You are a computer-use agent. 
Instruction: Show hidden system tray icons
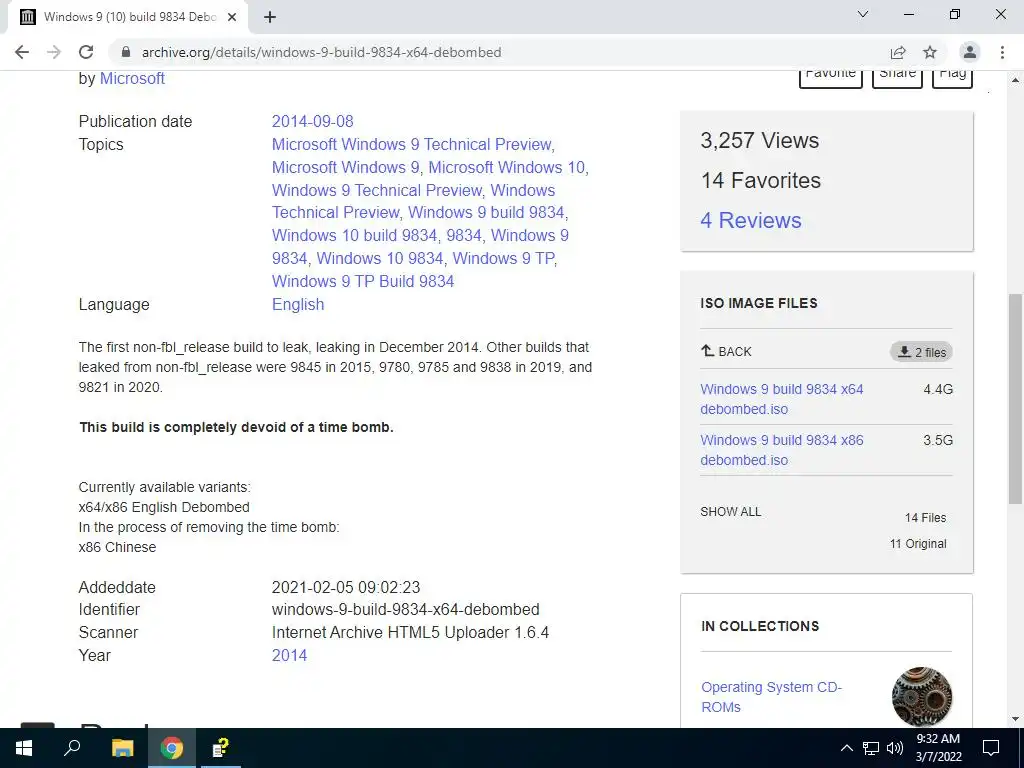(x=846, y=748)
